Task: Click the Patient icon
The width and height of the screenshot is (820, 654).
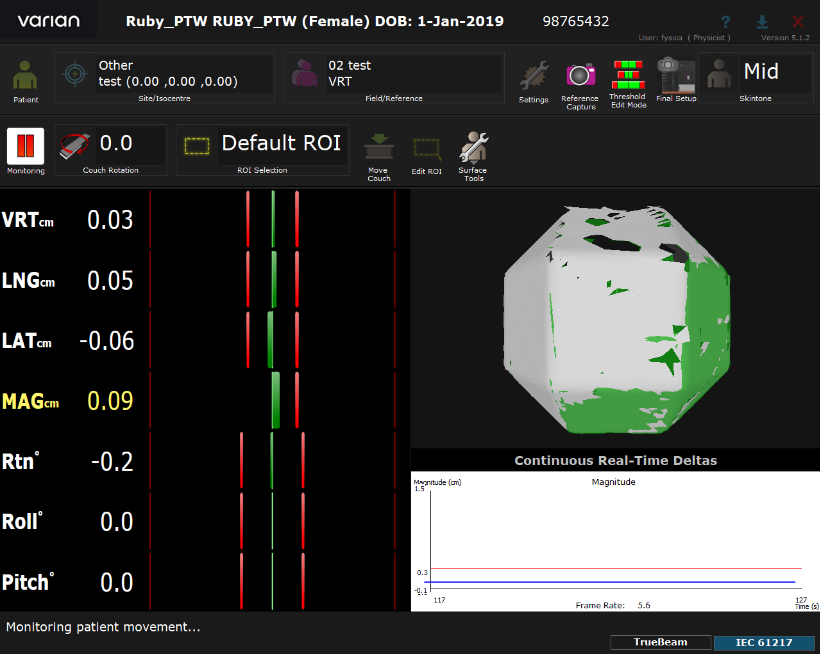Action: click(26, 78)
